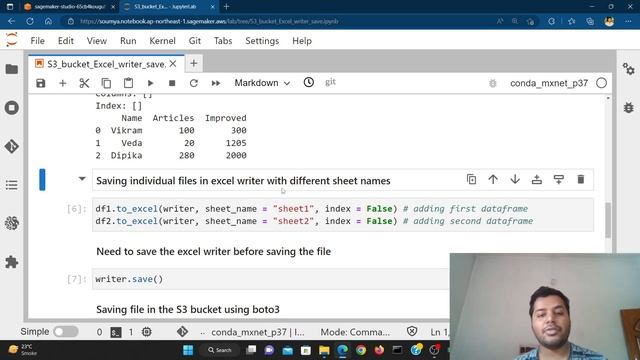The width and height of the screenshot is (640, 360).
Task: Move the selected cell up
Action: (493, 179)
